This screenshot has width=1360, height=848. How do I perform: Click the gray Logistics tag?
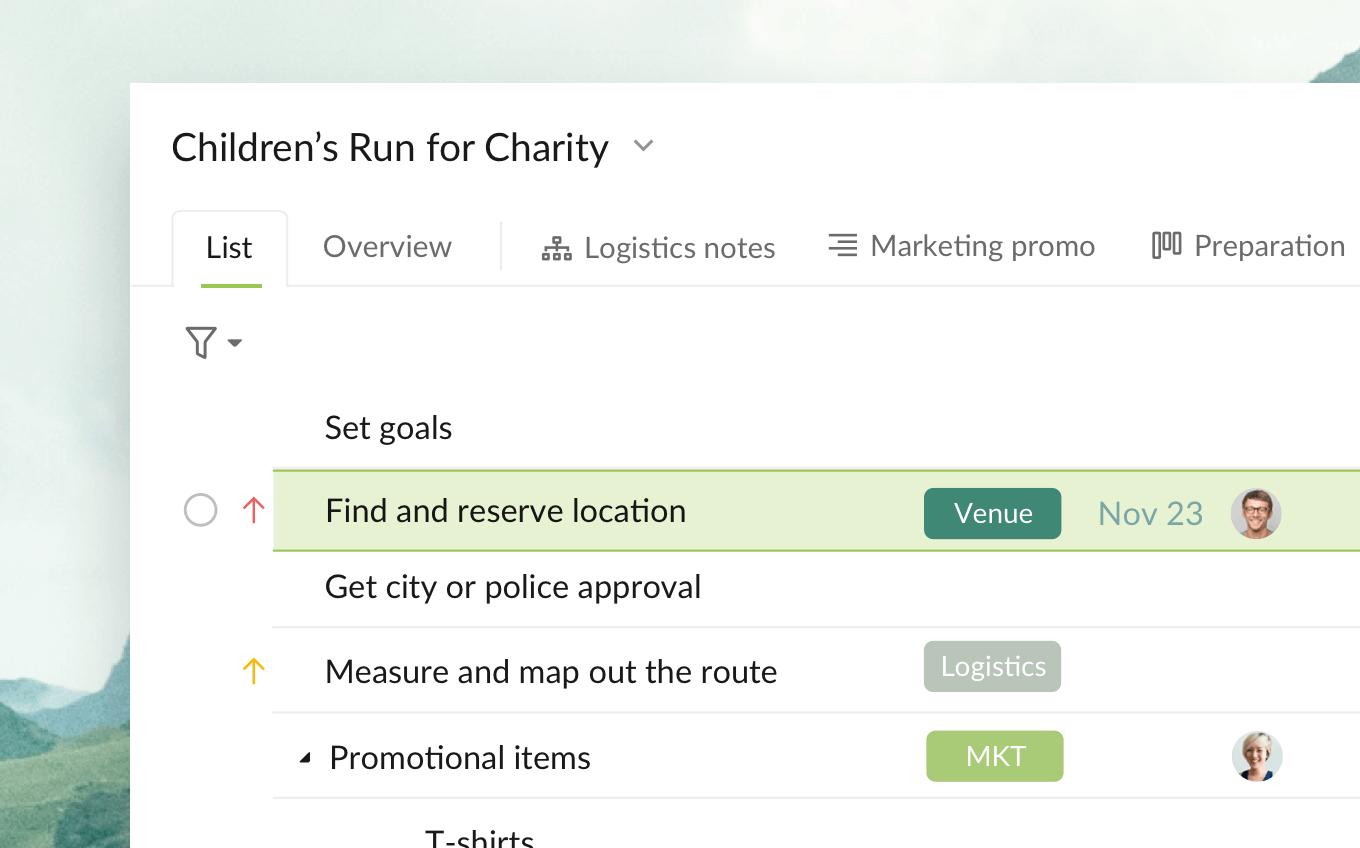coord(993,666)
